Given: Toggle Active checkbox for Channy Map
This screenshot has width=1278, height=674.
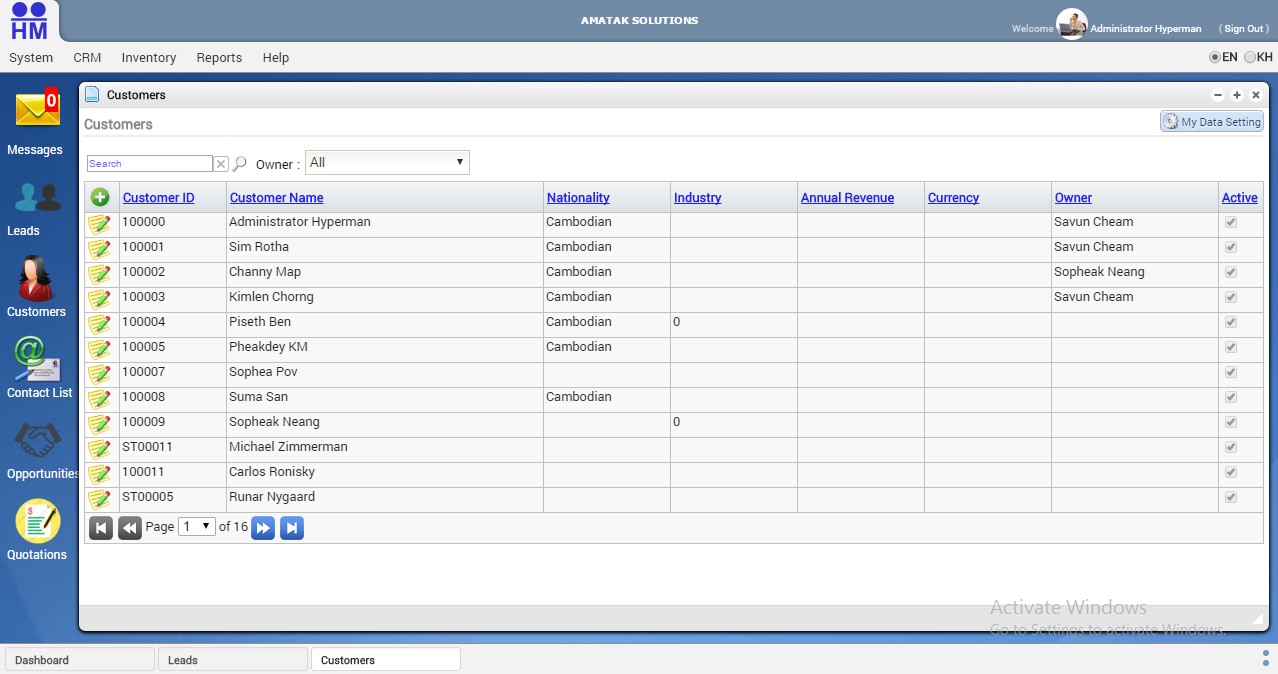Looking at the screenshot, I should pyautogui.click(x=1231, y=272).
